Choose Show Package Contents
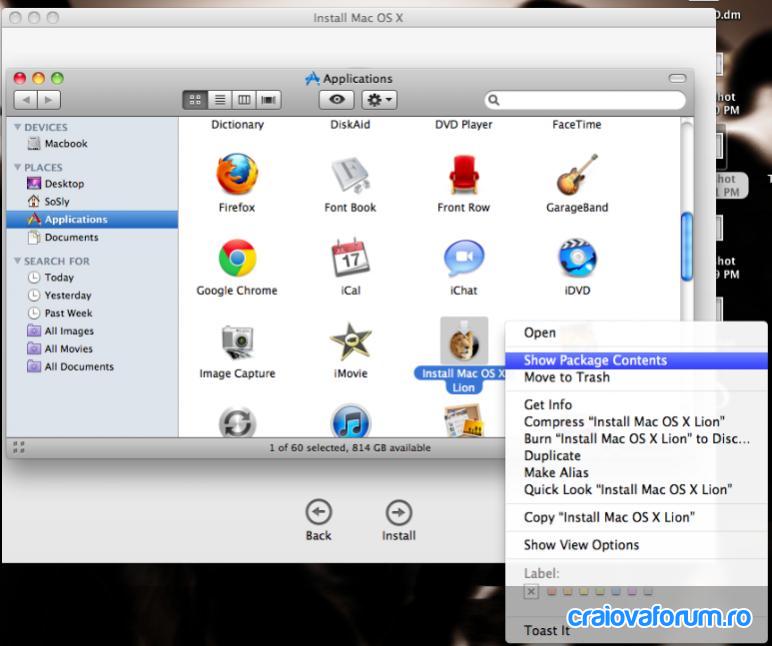Viewport: 772px width, 646px height. (x=636, y=360)
